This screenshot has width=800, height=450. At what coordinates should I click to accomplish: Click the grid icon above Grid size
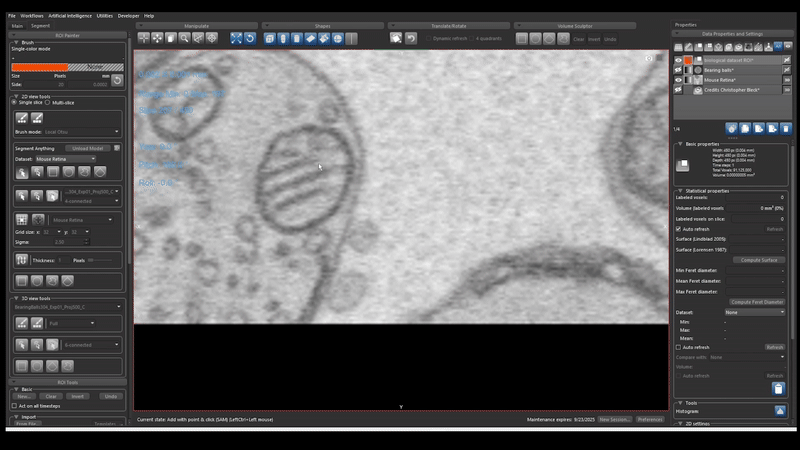point(21,220)
